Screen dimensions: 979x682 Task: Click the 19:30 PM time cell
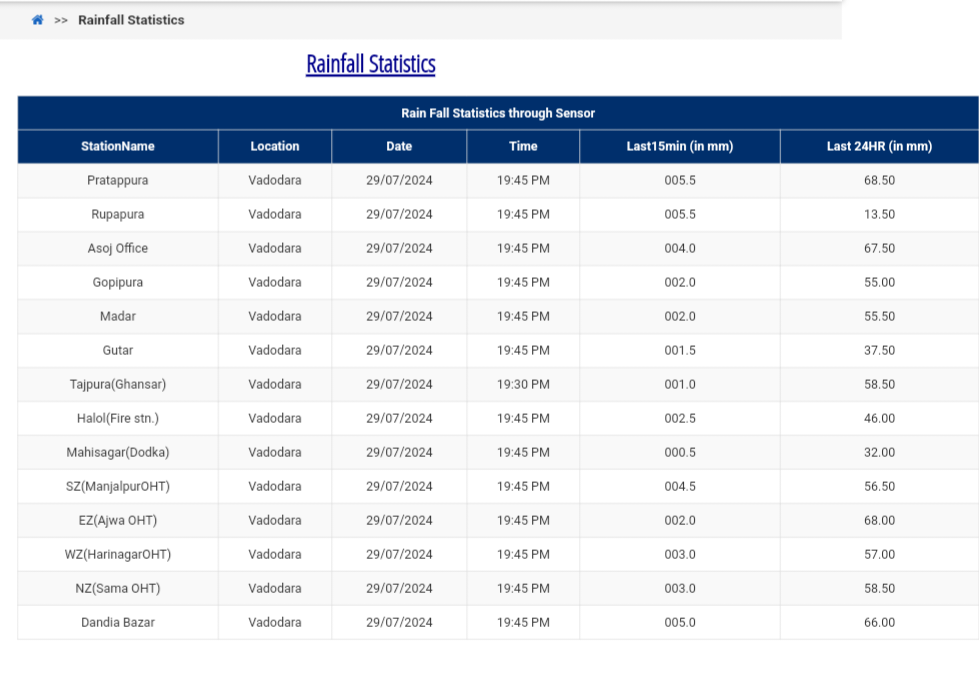[x=523, y=385]
